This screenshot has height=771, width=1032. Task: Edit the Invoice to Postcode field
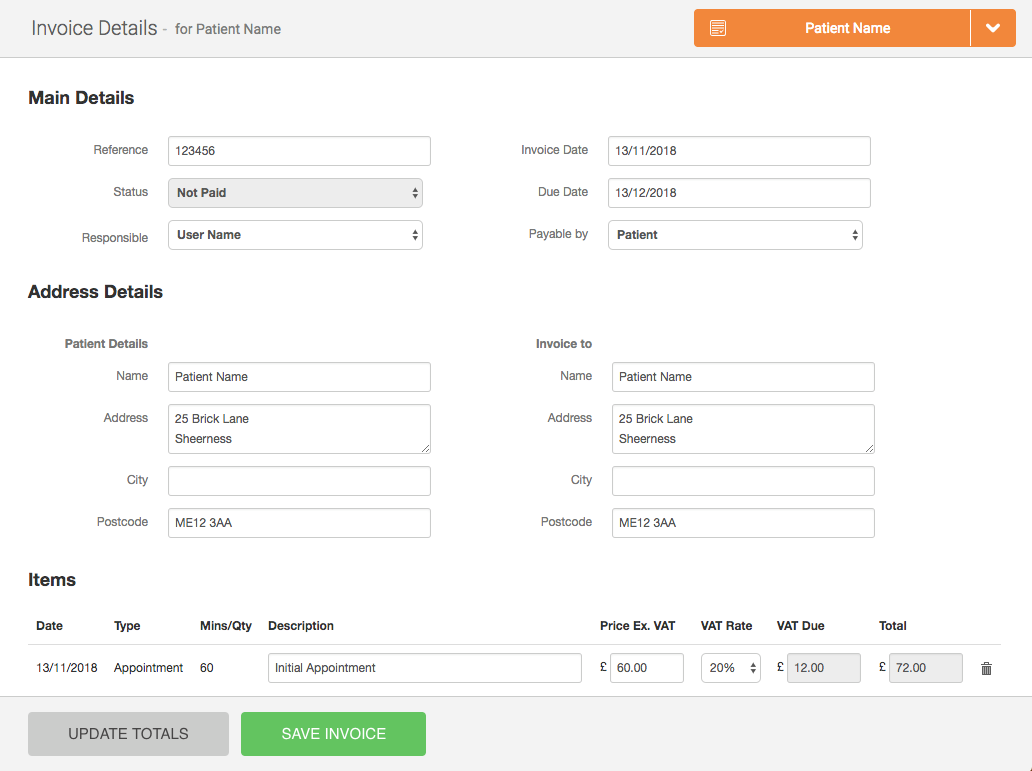click(x=743, y=523)
